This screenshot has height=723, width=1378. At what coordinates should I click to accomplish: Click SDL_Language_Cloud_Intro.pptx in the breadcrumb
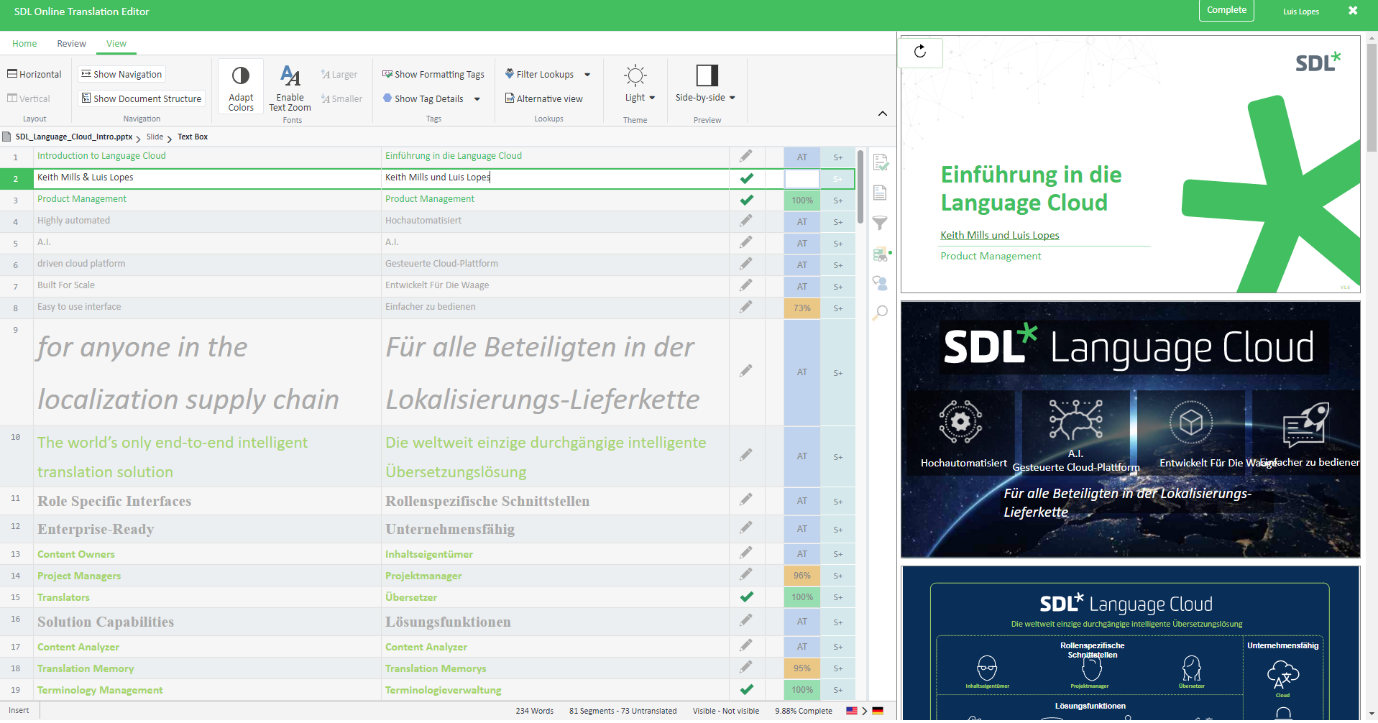(x=73, y=136)
